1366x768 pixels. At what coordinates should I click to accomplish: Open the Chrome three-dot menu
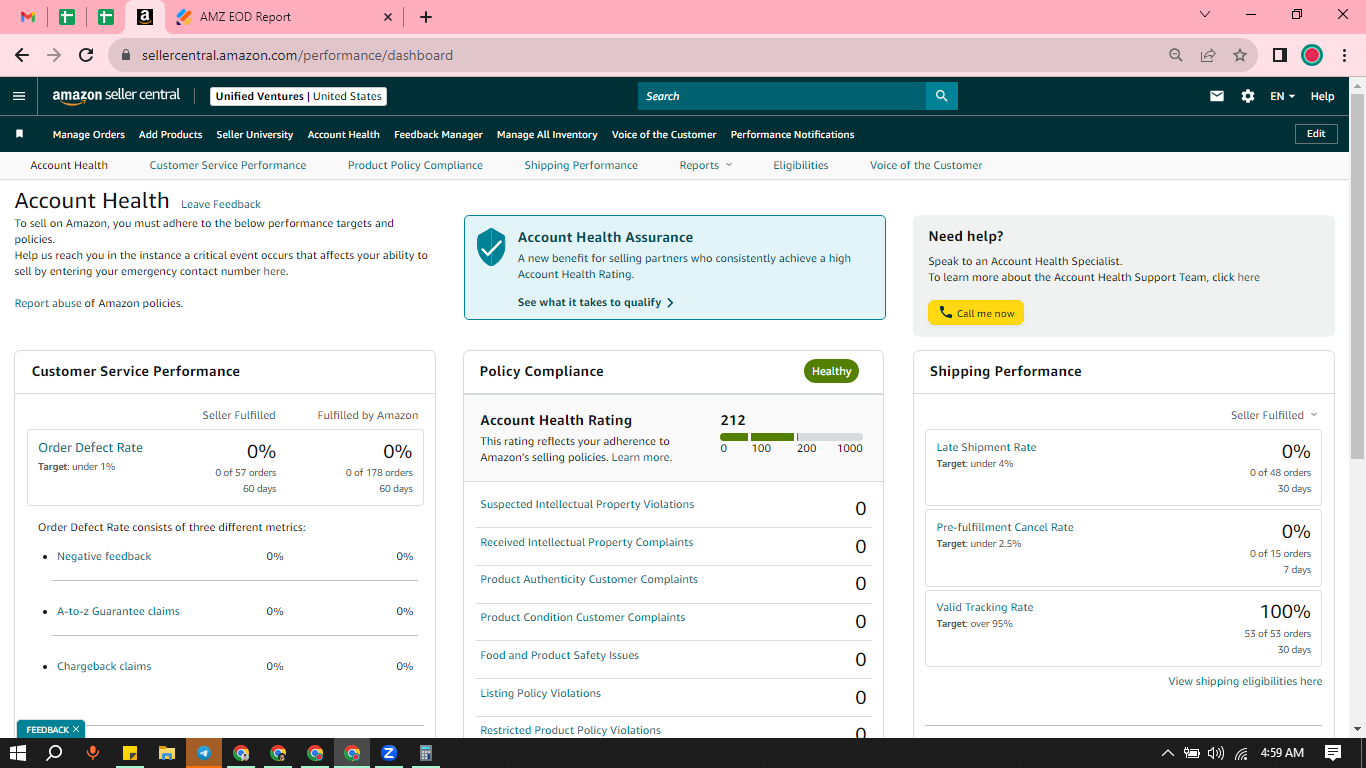(1343, 55)
